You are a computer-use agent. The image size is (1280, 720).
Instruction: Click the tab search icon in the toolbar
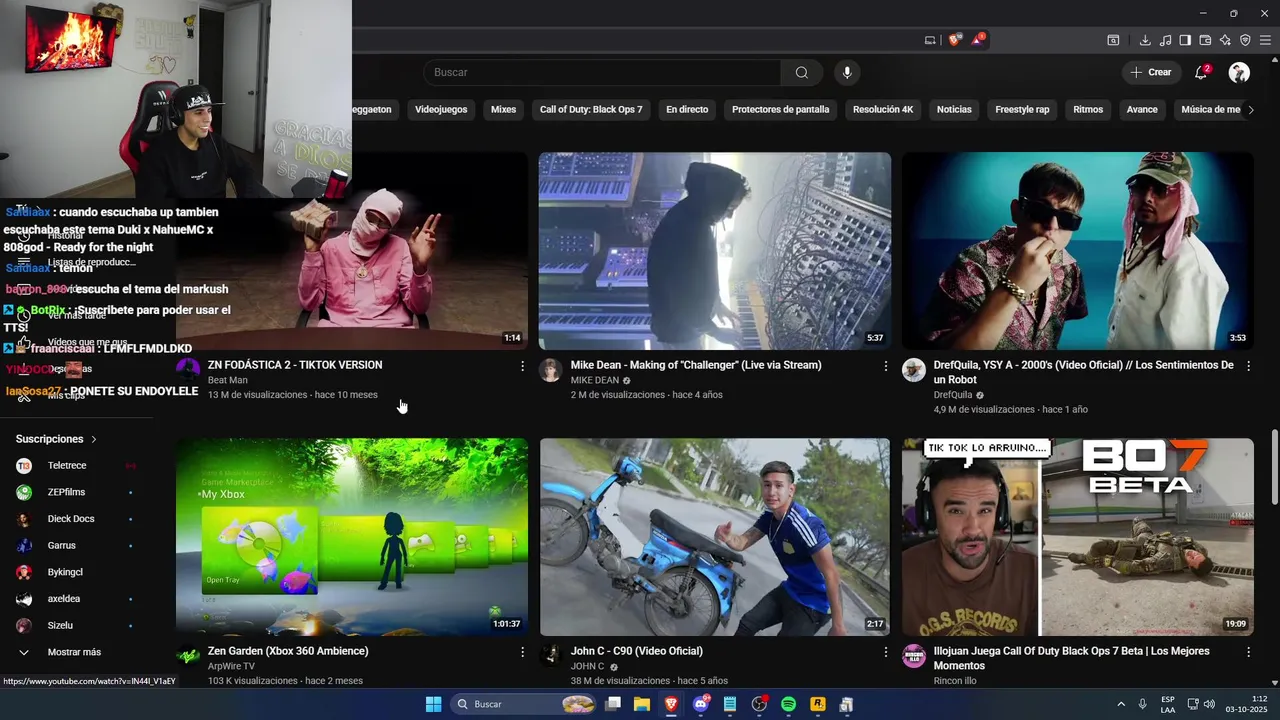coord(1113,40)
